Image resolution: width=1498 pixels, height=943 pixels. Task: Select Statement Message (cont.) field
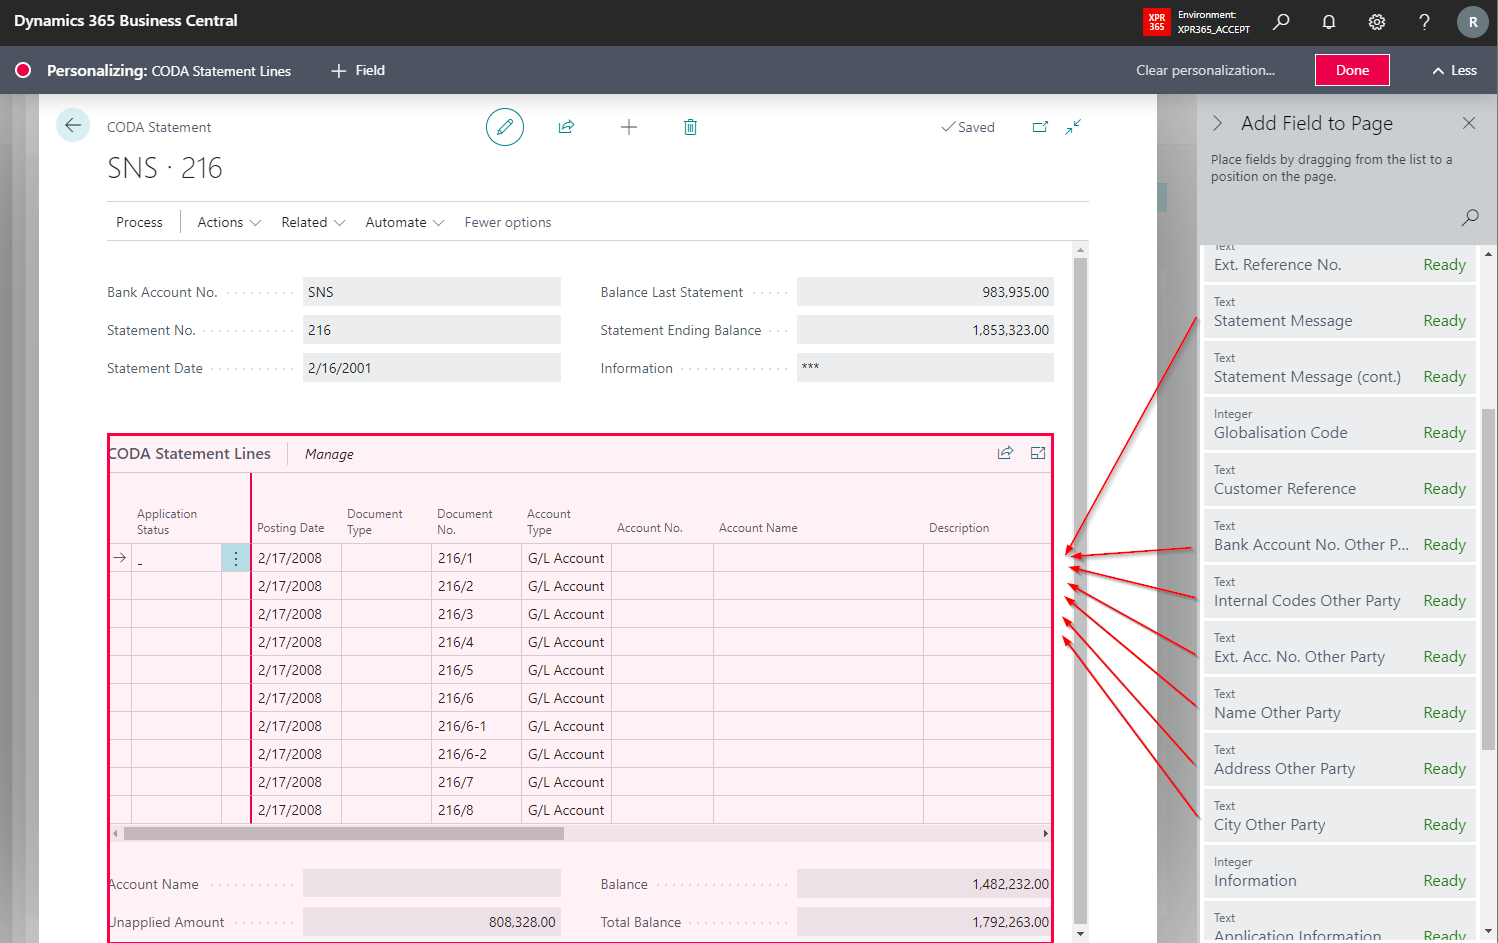[x=1340, y=367]
